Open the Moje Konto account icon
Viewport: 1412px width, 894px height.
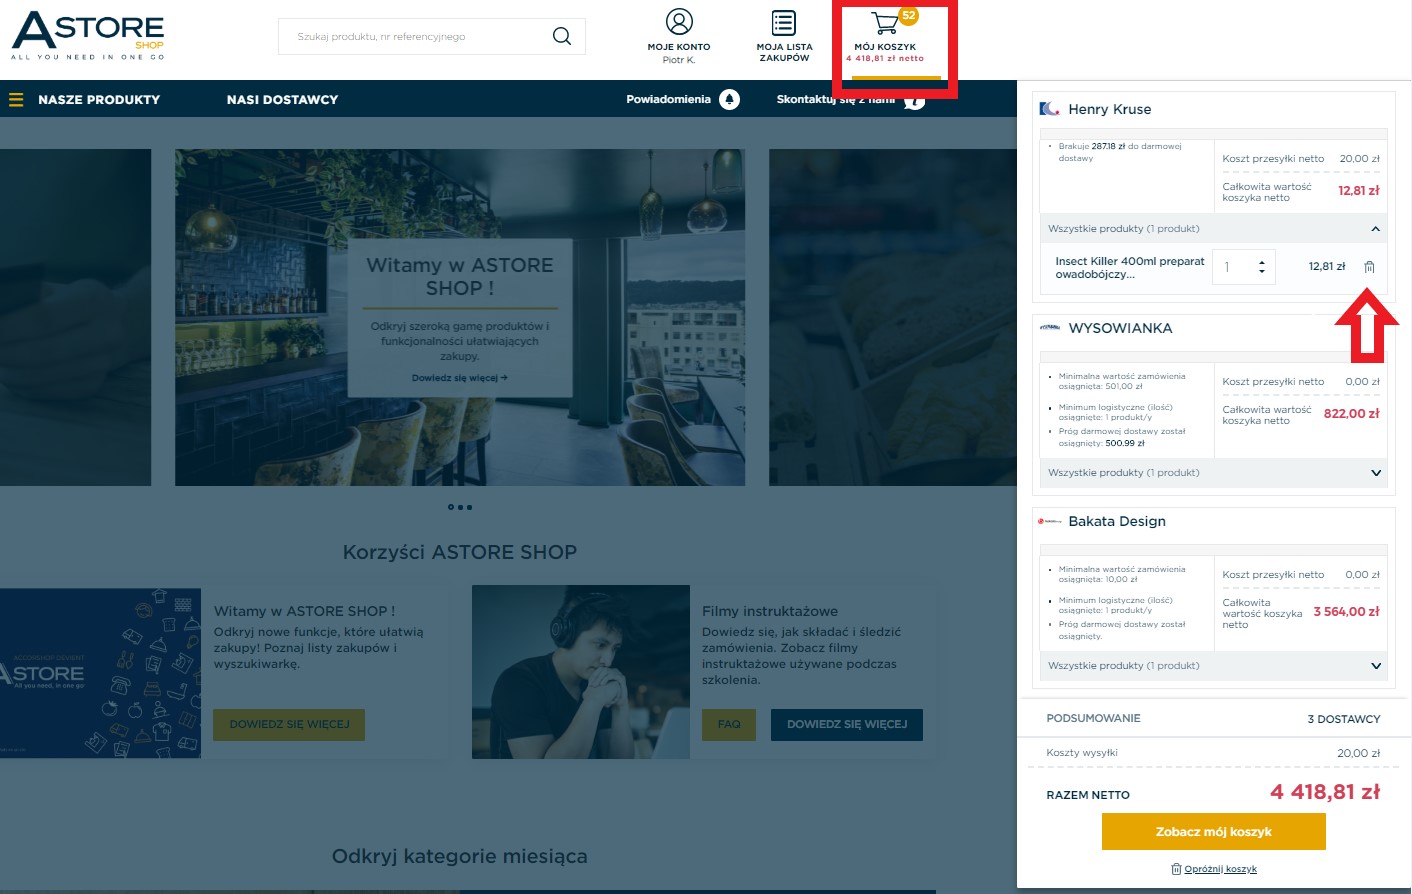679,22
